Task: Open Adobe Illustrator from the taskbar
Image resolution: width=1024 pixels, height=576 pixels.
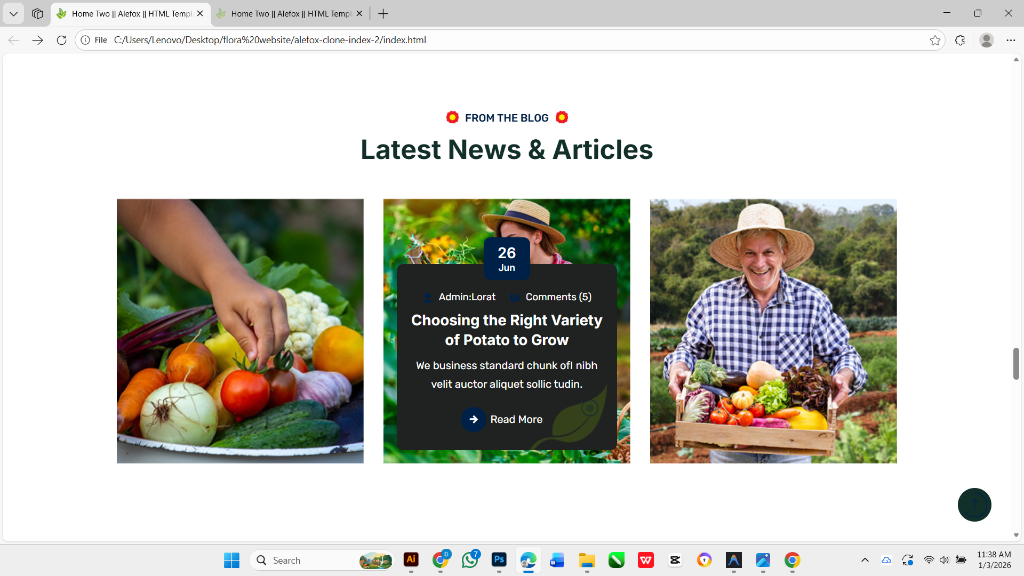Action: tap(410, 560)
